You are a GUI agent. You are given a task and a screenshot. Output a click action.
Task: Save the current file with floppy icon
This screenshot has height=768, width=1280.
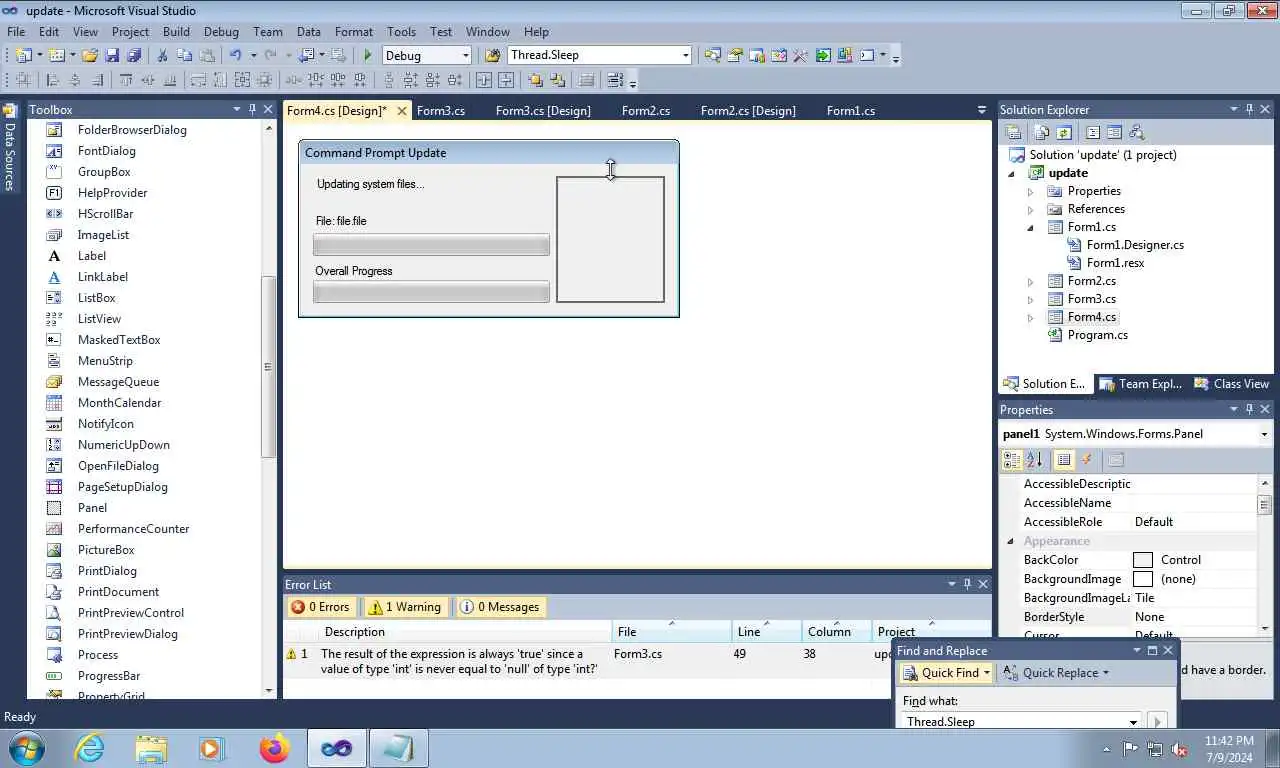tap(112, 55)
